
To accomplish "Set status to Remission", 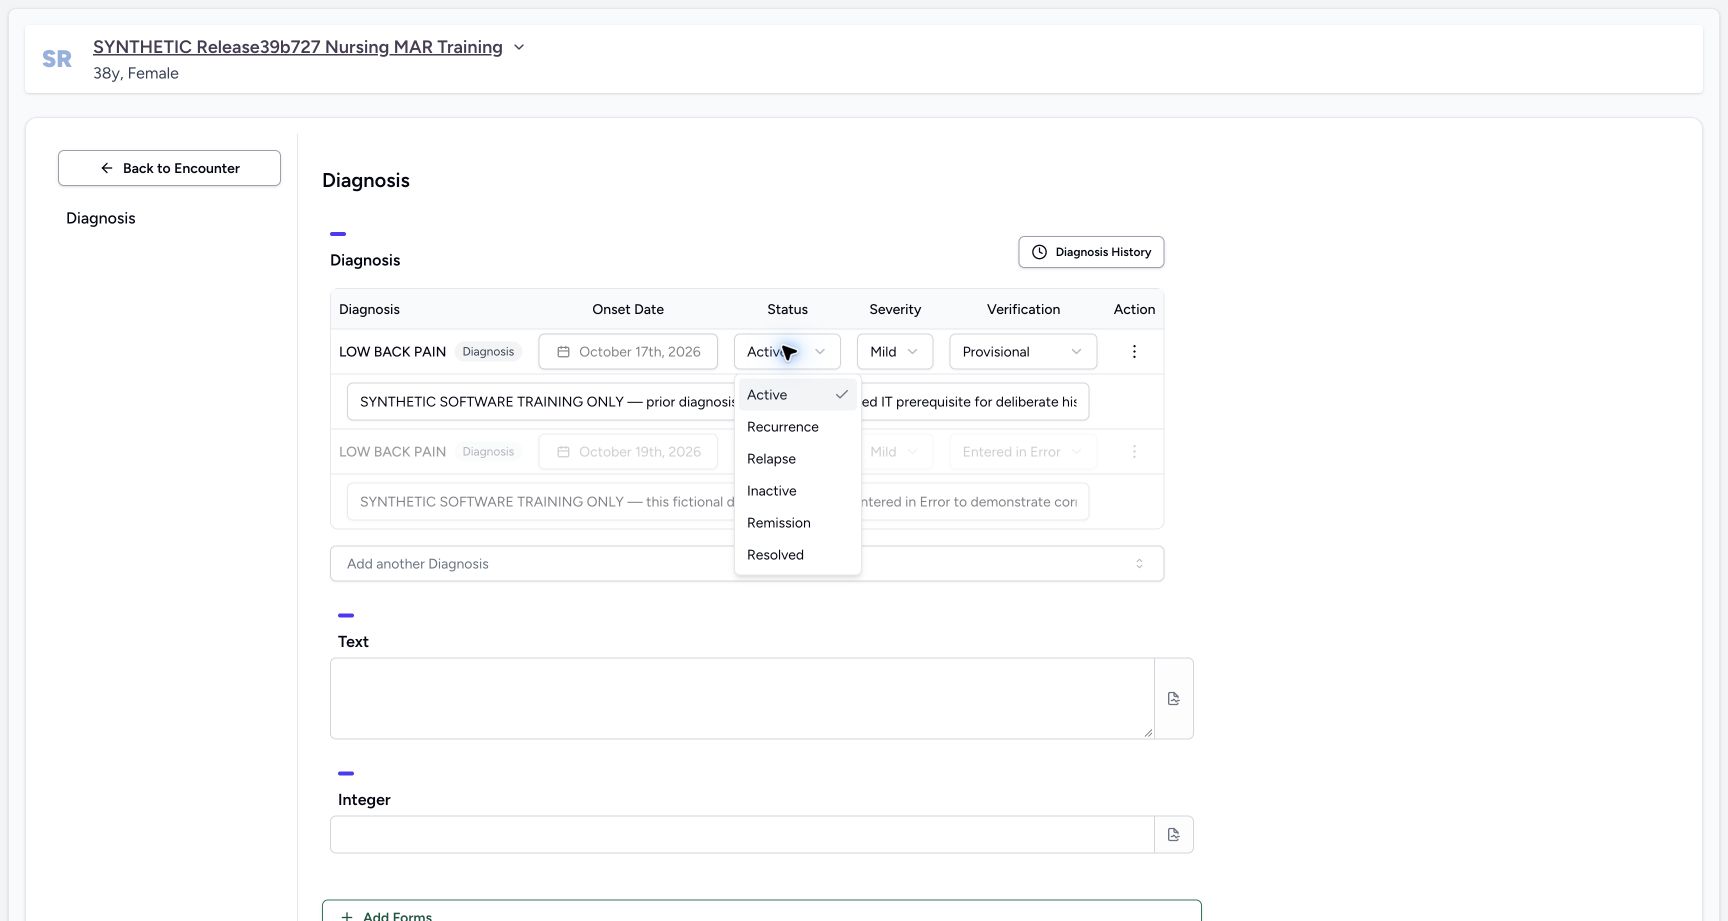I will pos(797,523).
